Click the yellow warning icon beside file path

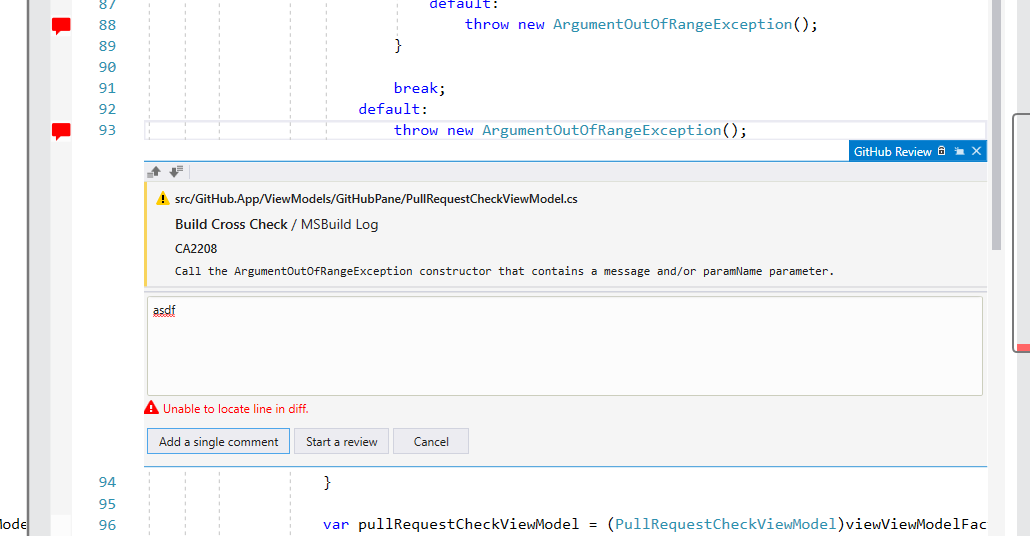pyautogui.click(x=162, y=198)
